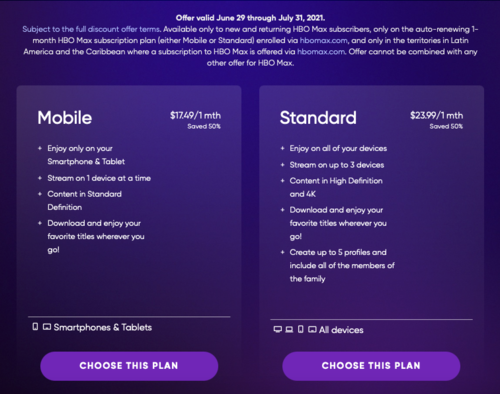Image resolution: width=500 pixels, height=394 pixels.
Task: Click hbomax.com link after "offered via"
Action: pos(321,52)
